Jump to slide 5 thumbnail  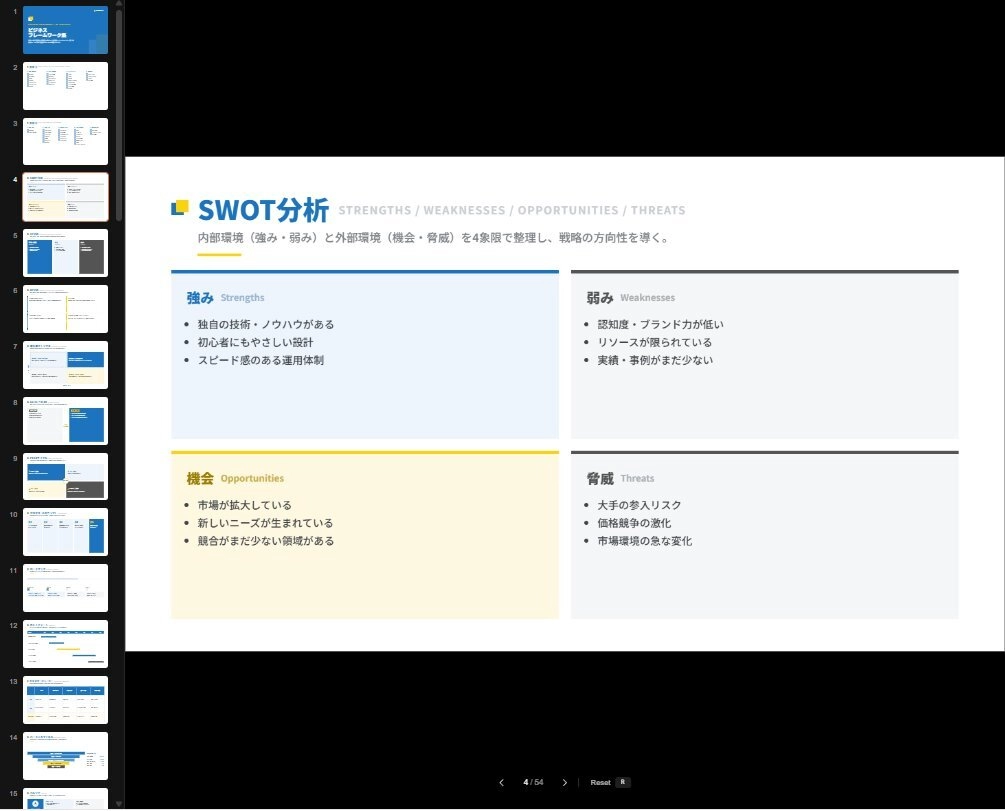click(65, 253)
